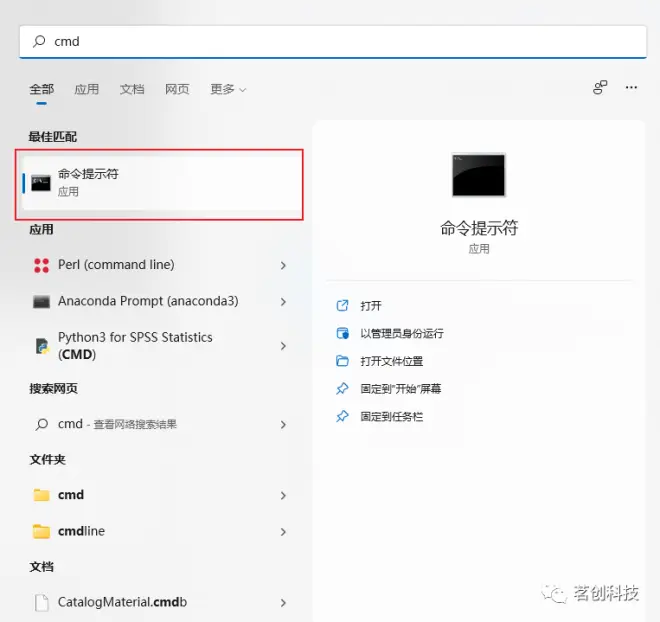The height and width of the screenshot is (622, 660).
Task: Click the Python3 for SPSS icon
Action: point(42,346)
